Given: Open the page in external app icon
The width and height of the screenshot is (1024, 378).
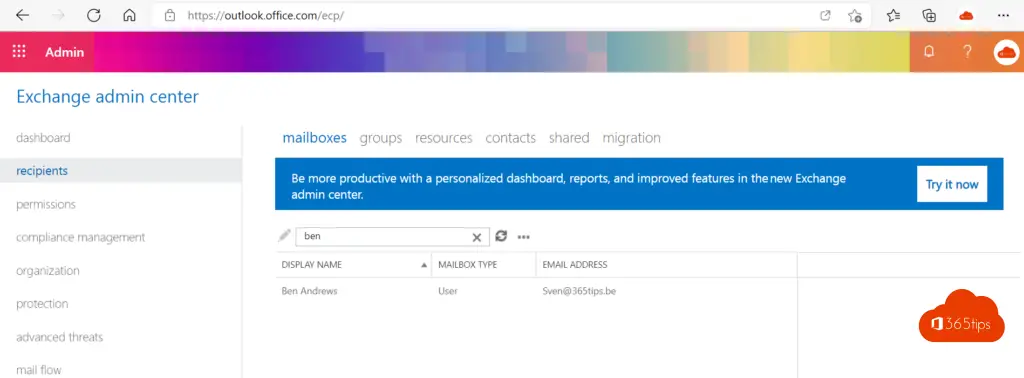Looking at the screenshot, I should point(825,16).
